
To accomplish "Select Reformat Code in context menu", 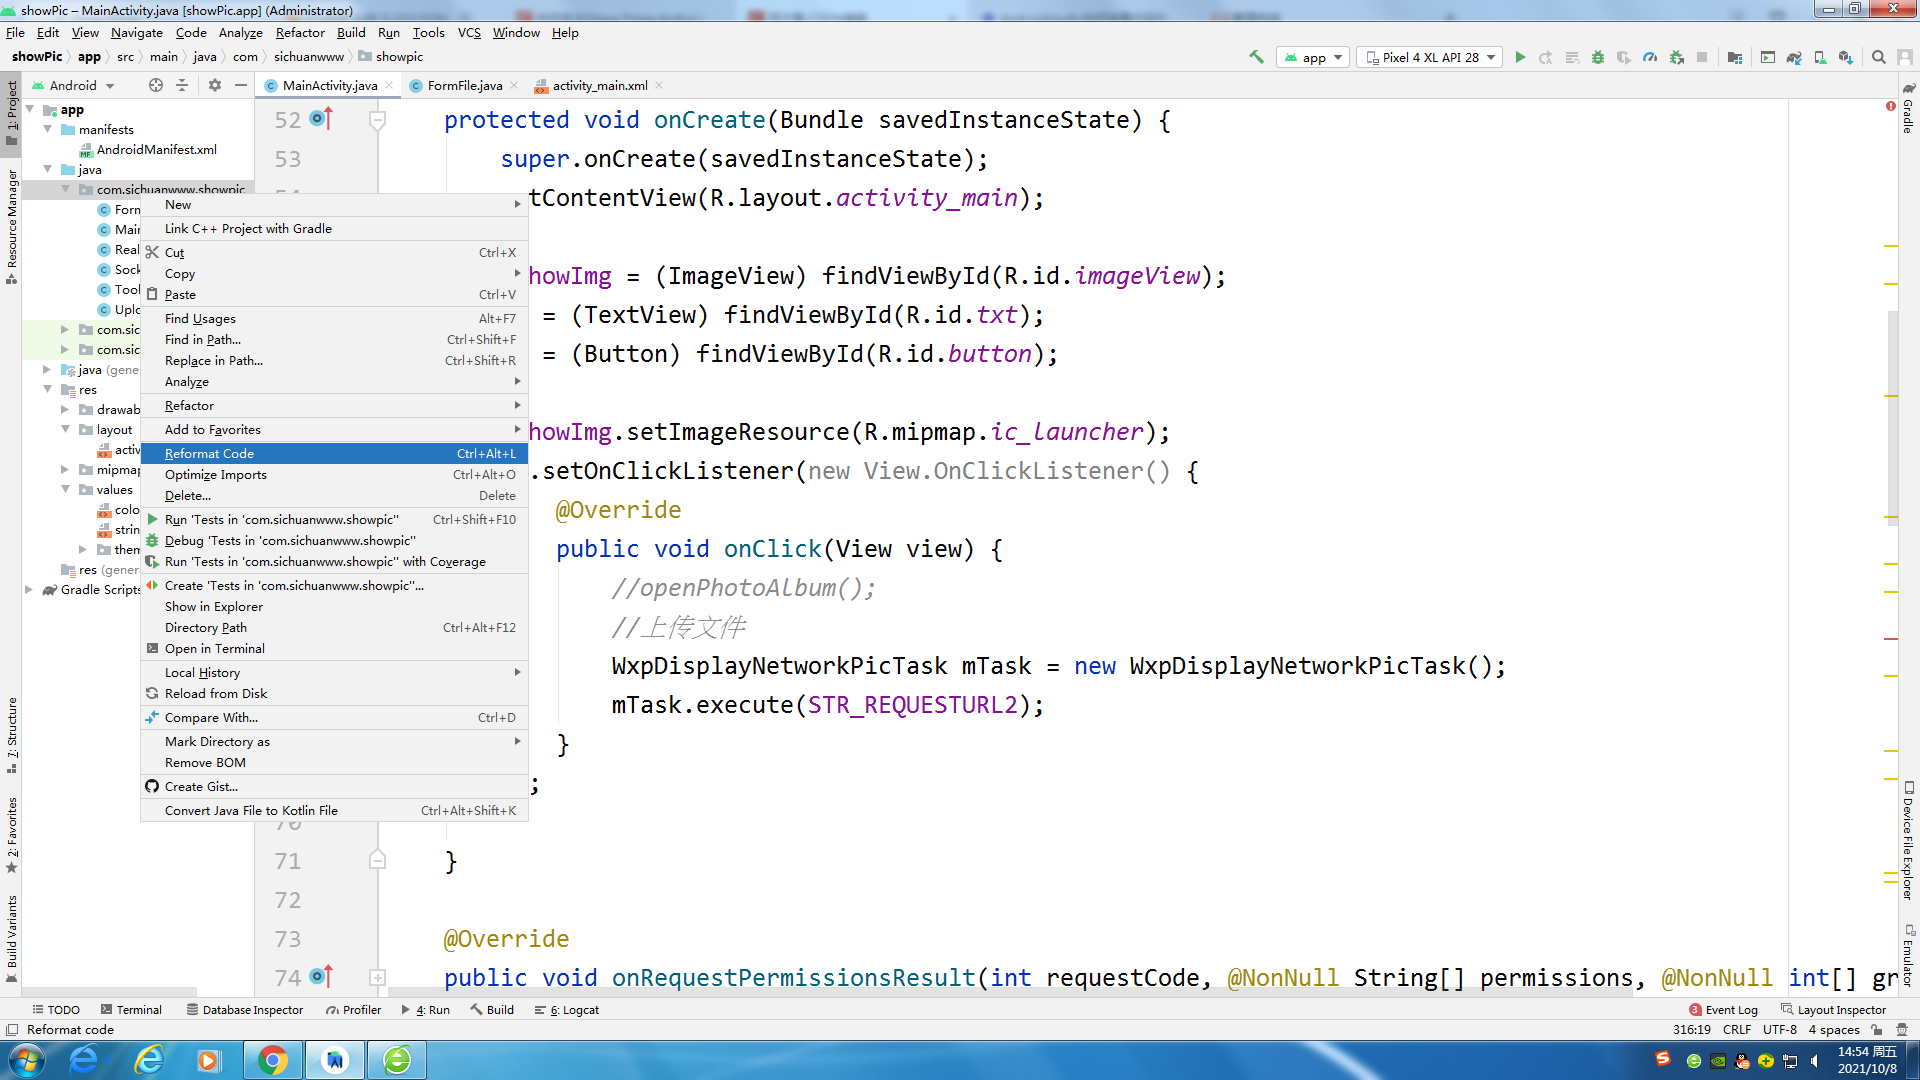I will coord(334,453).
